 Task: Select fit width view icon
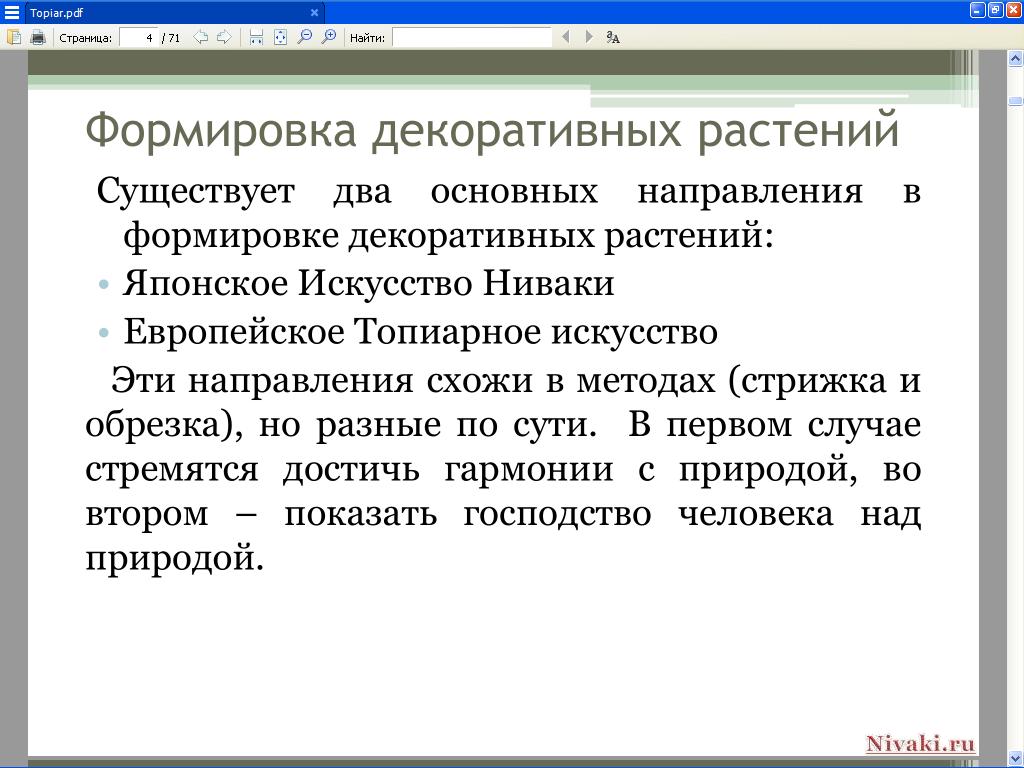pos(256,37)
